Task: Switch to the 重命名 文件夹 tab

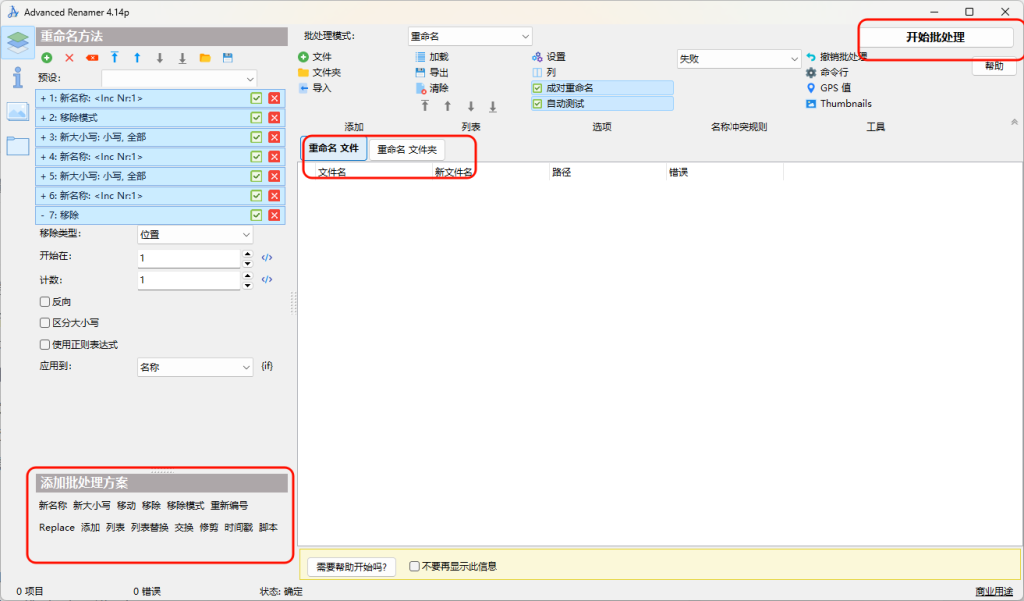Action: pyautogui.click(x=406, y=149)
